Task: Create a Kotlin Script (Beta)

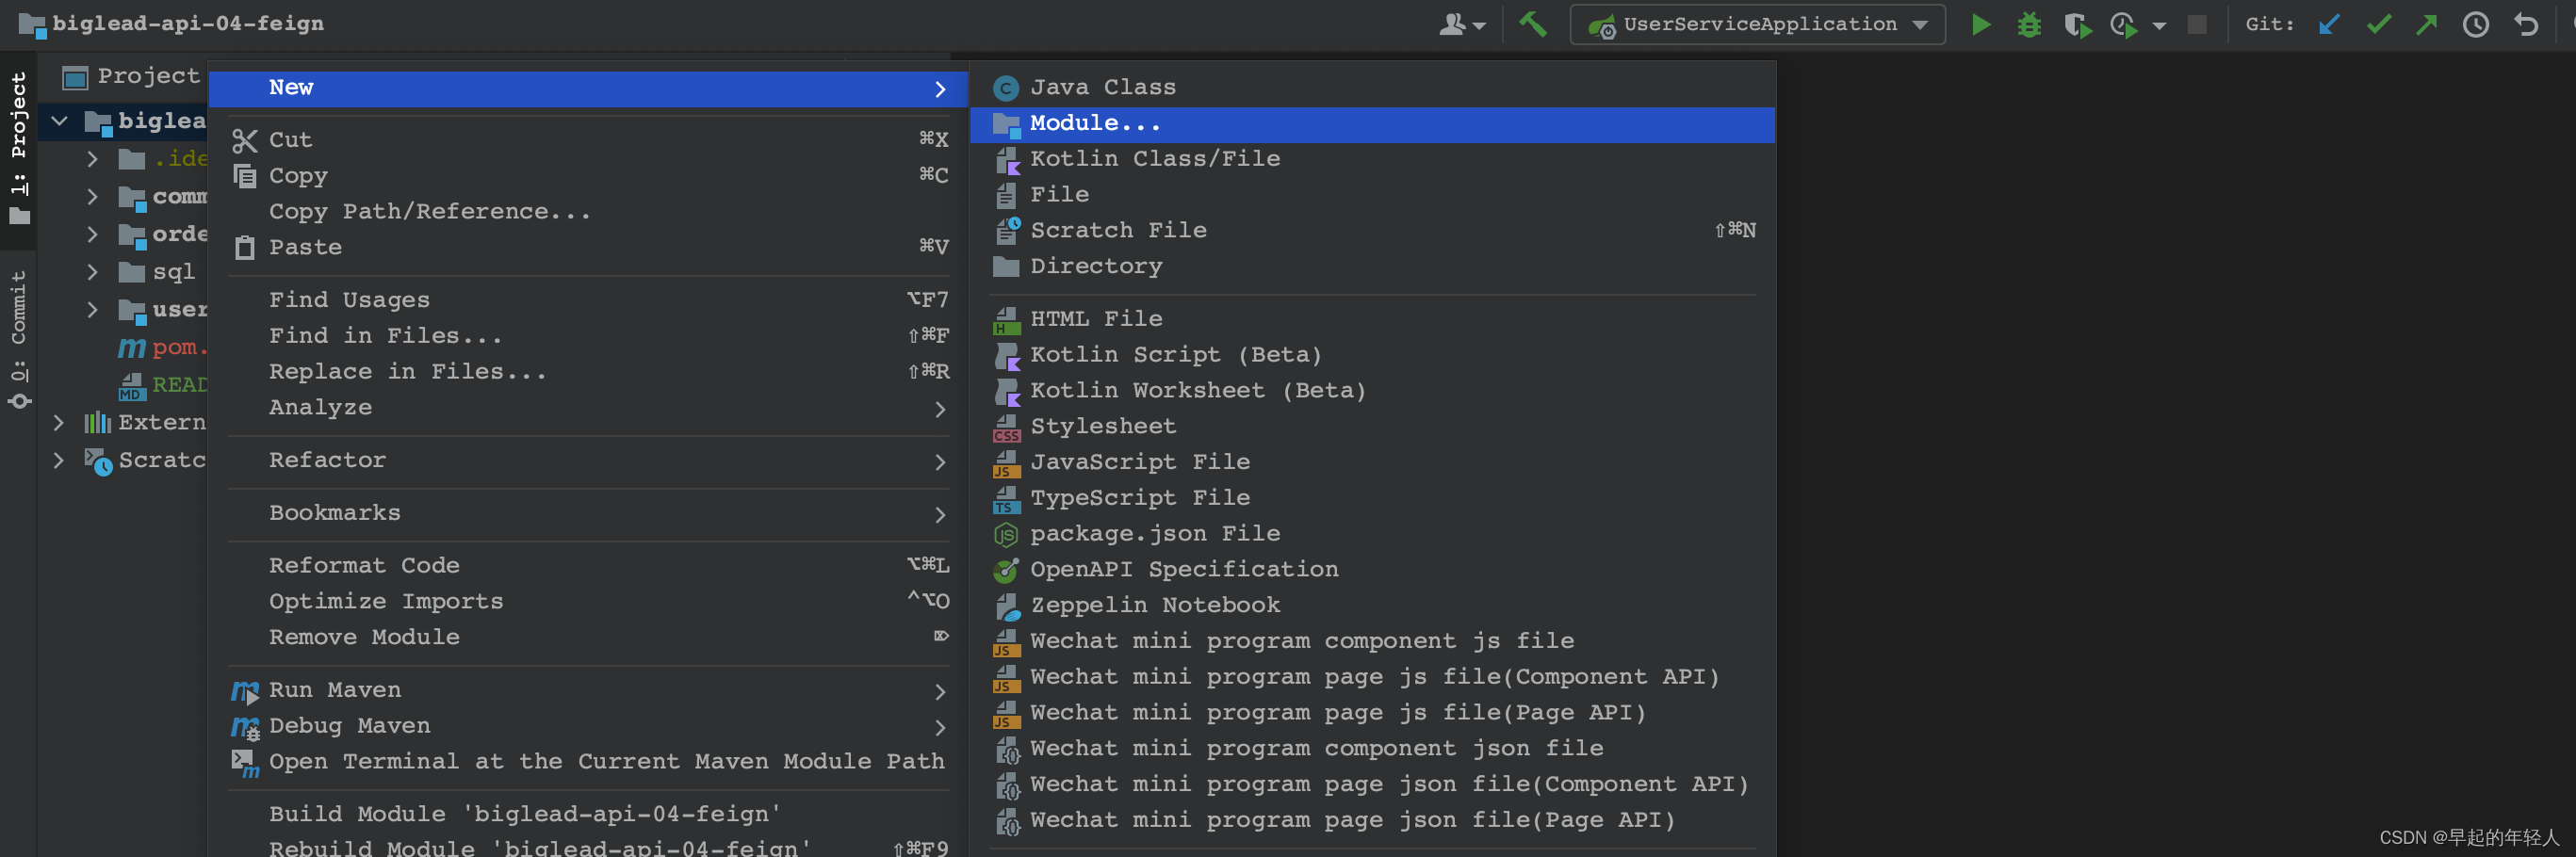Action: [1372, 355]
